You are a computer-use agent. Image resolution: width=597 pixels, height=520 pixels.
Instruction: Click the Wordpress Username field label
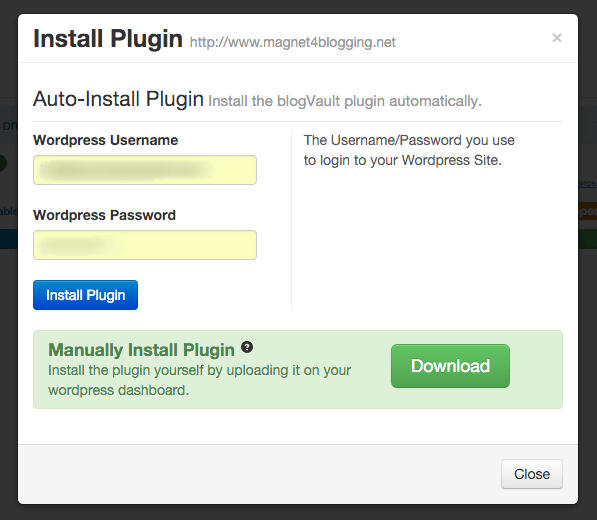(105, 140)
